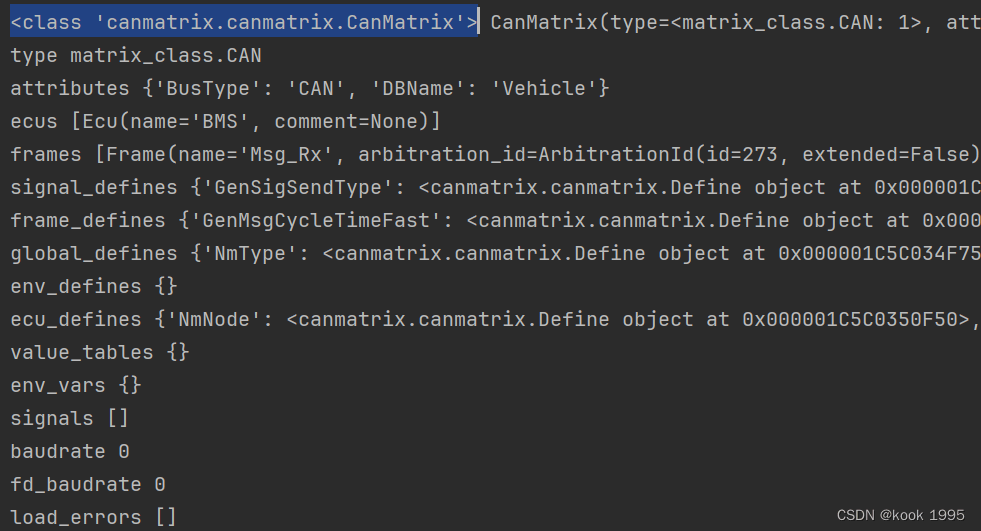Click the ecu_defines NmNode line
The height and width of the screenshot is (531, 981).
click(496, 320)
